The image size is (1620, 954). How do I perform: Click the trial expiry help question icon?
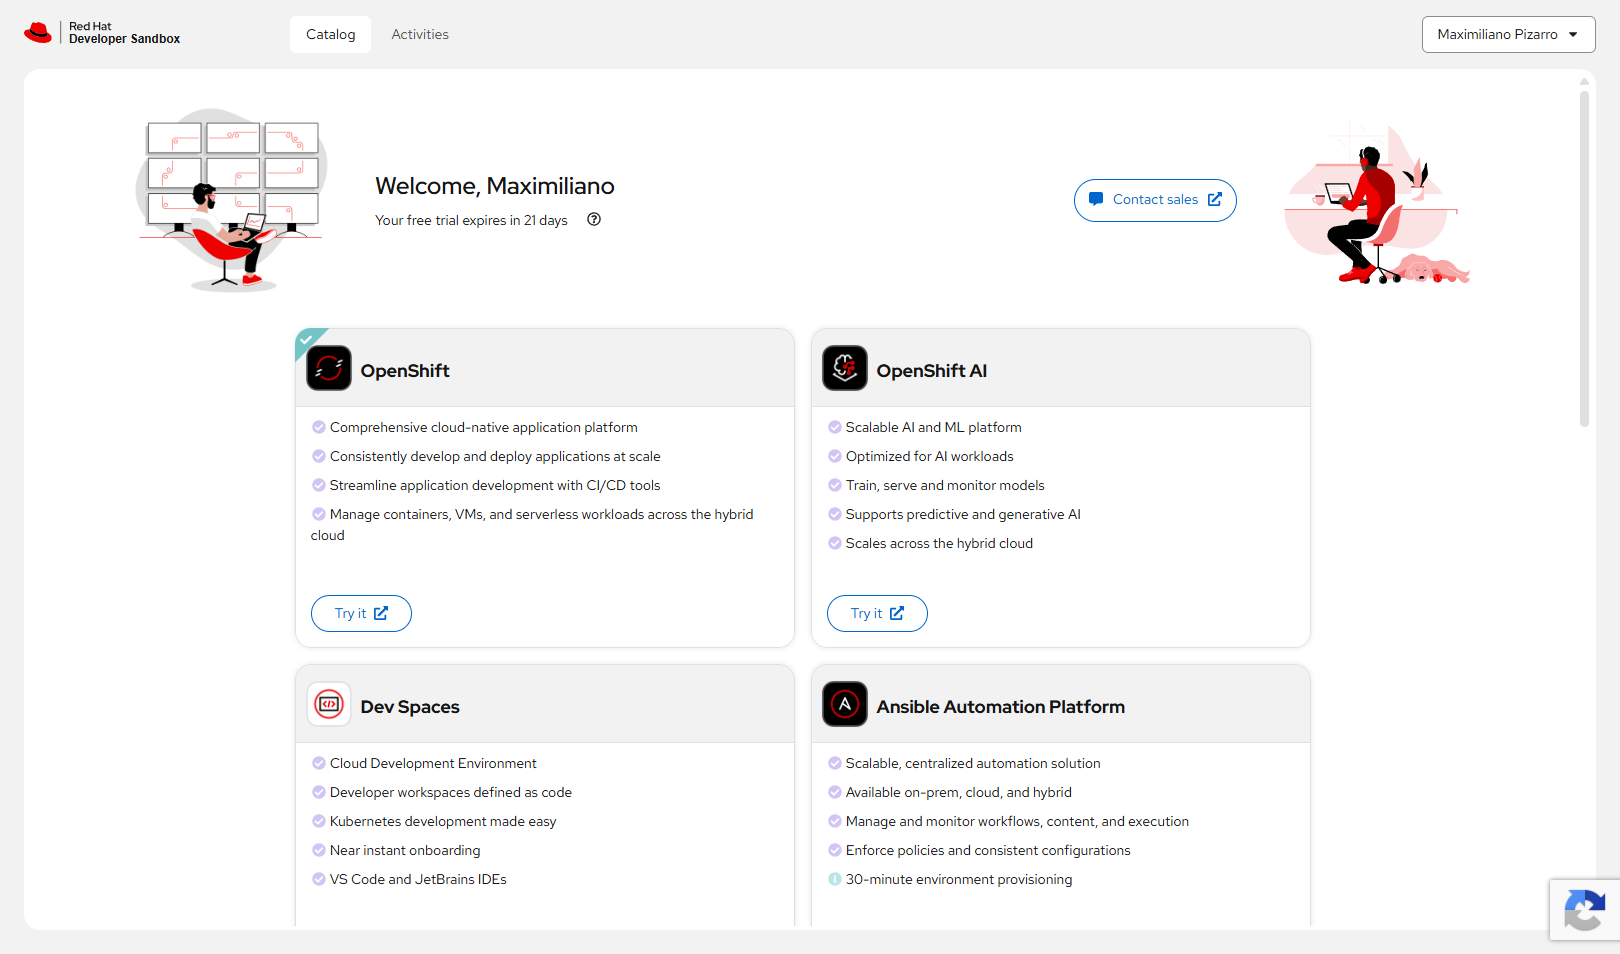tap(594, 220)
